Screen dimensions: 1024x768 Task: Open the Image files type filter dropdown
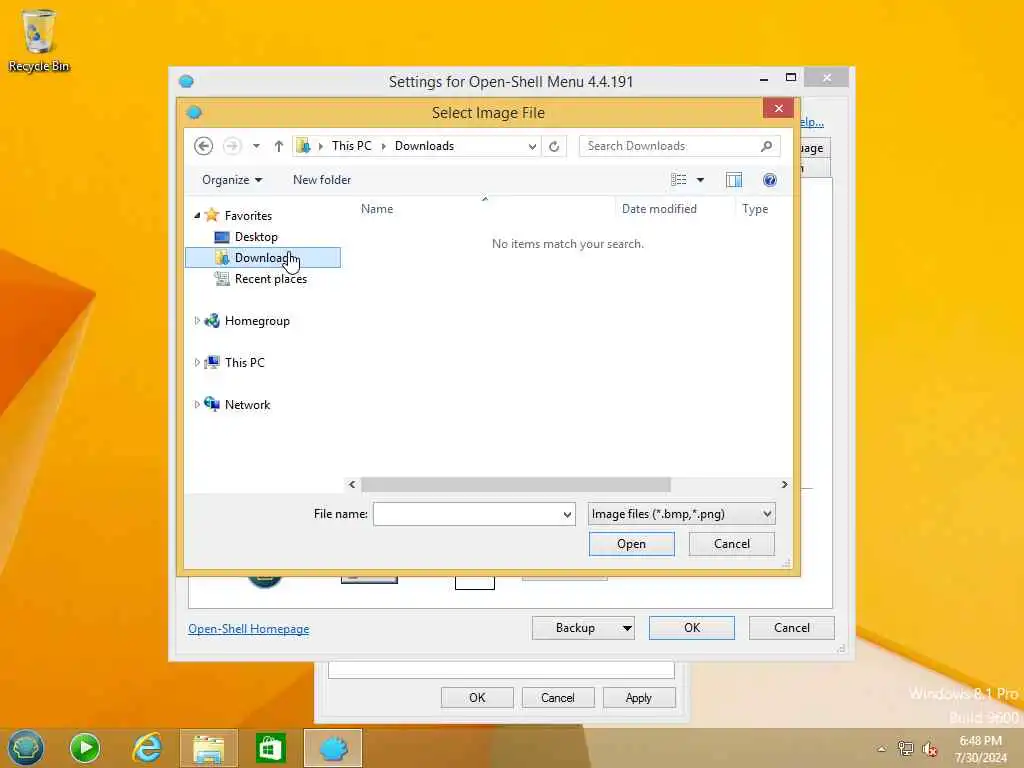tap(681, 514)
